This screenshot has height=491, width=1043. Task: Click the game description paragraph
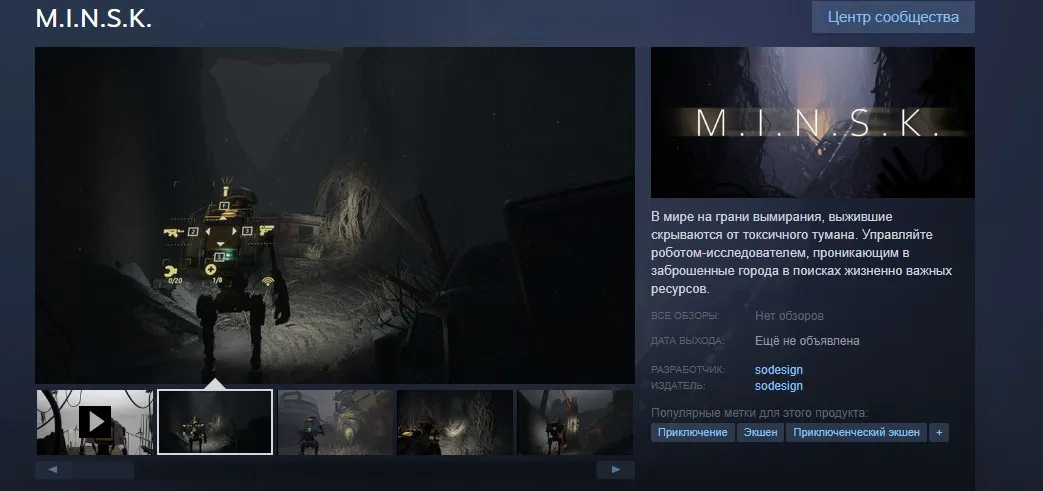(x=802, y=253)
